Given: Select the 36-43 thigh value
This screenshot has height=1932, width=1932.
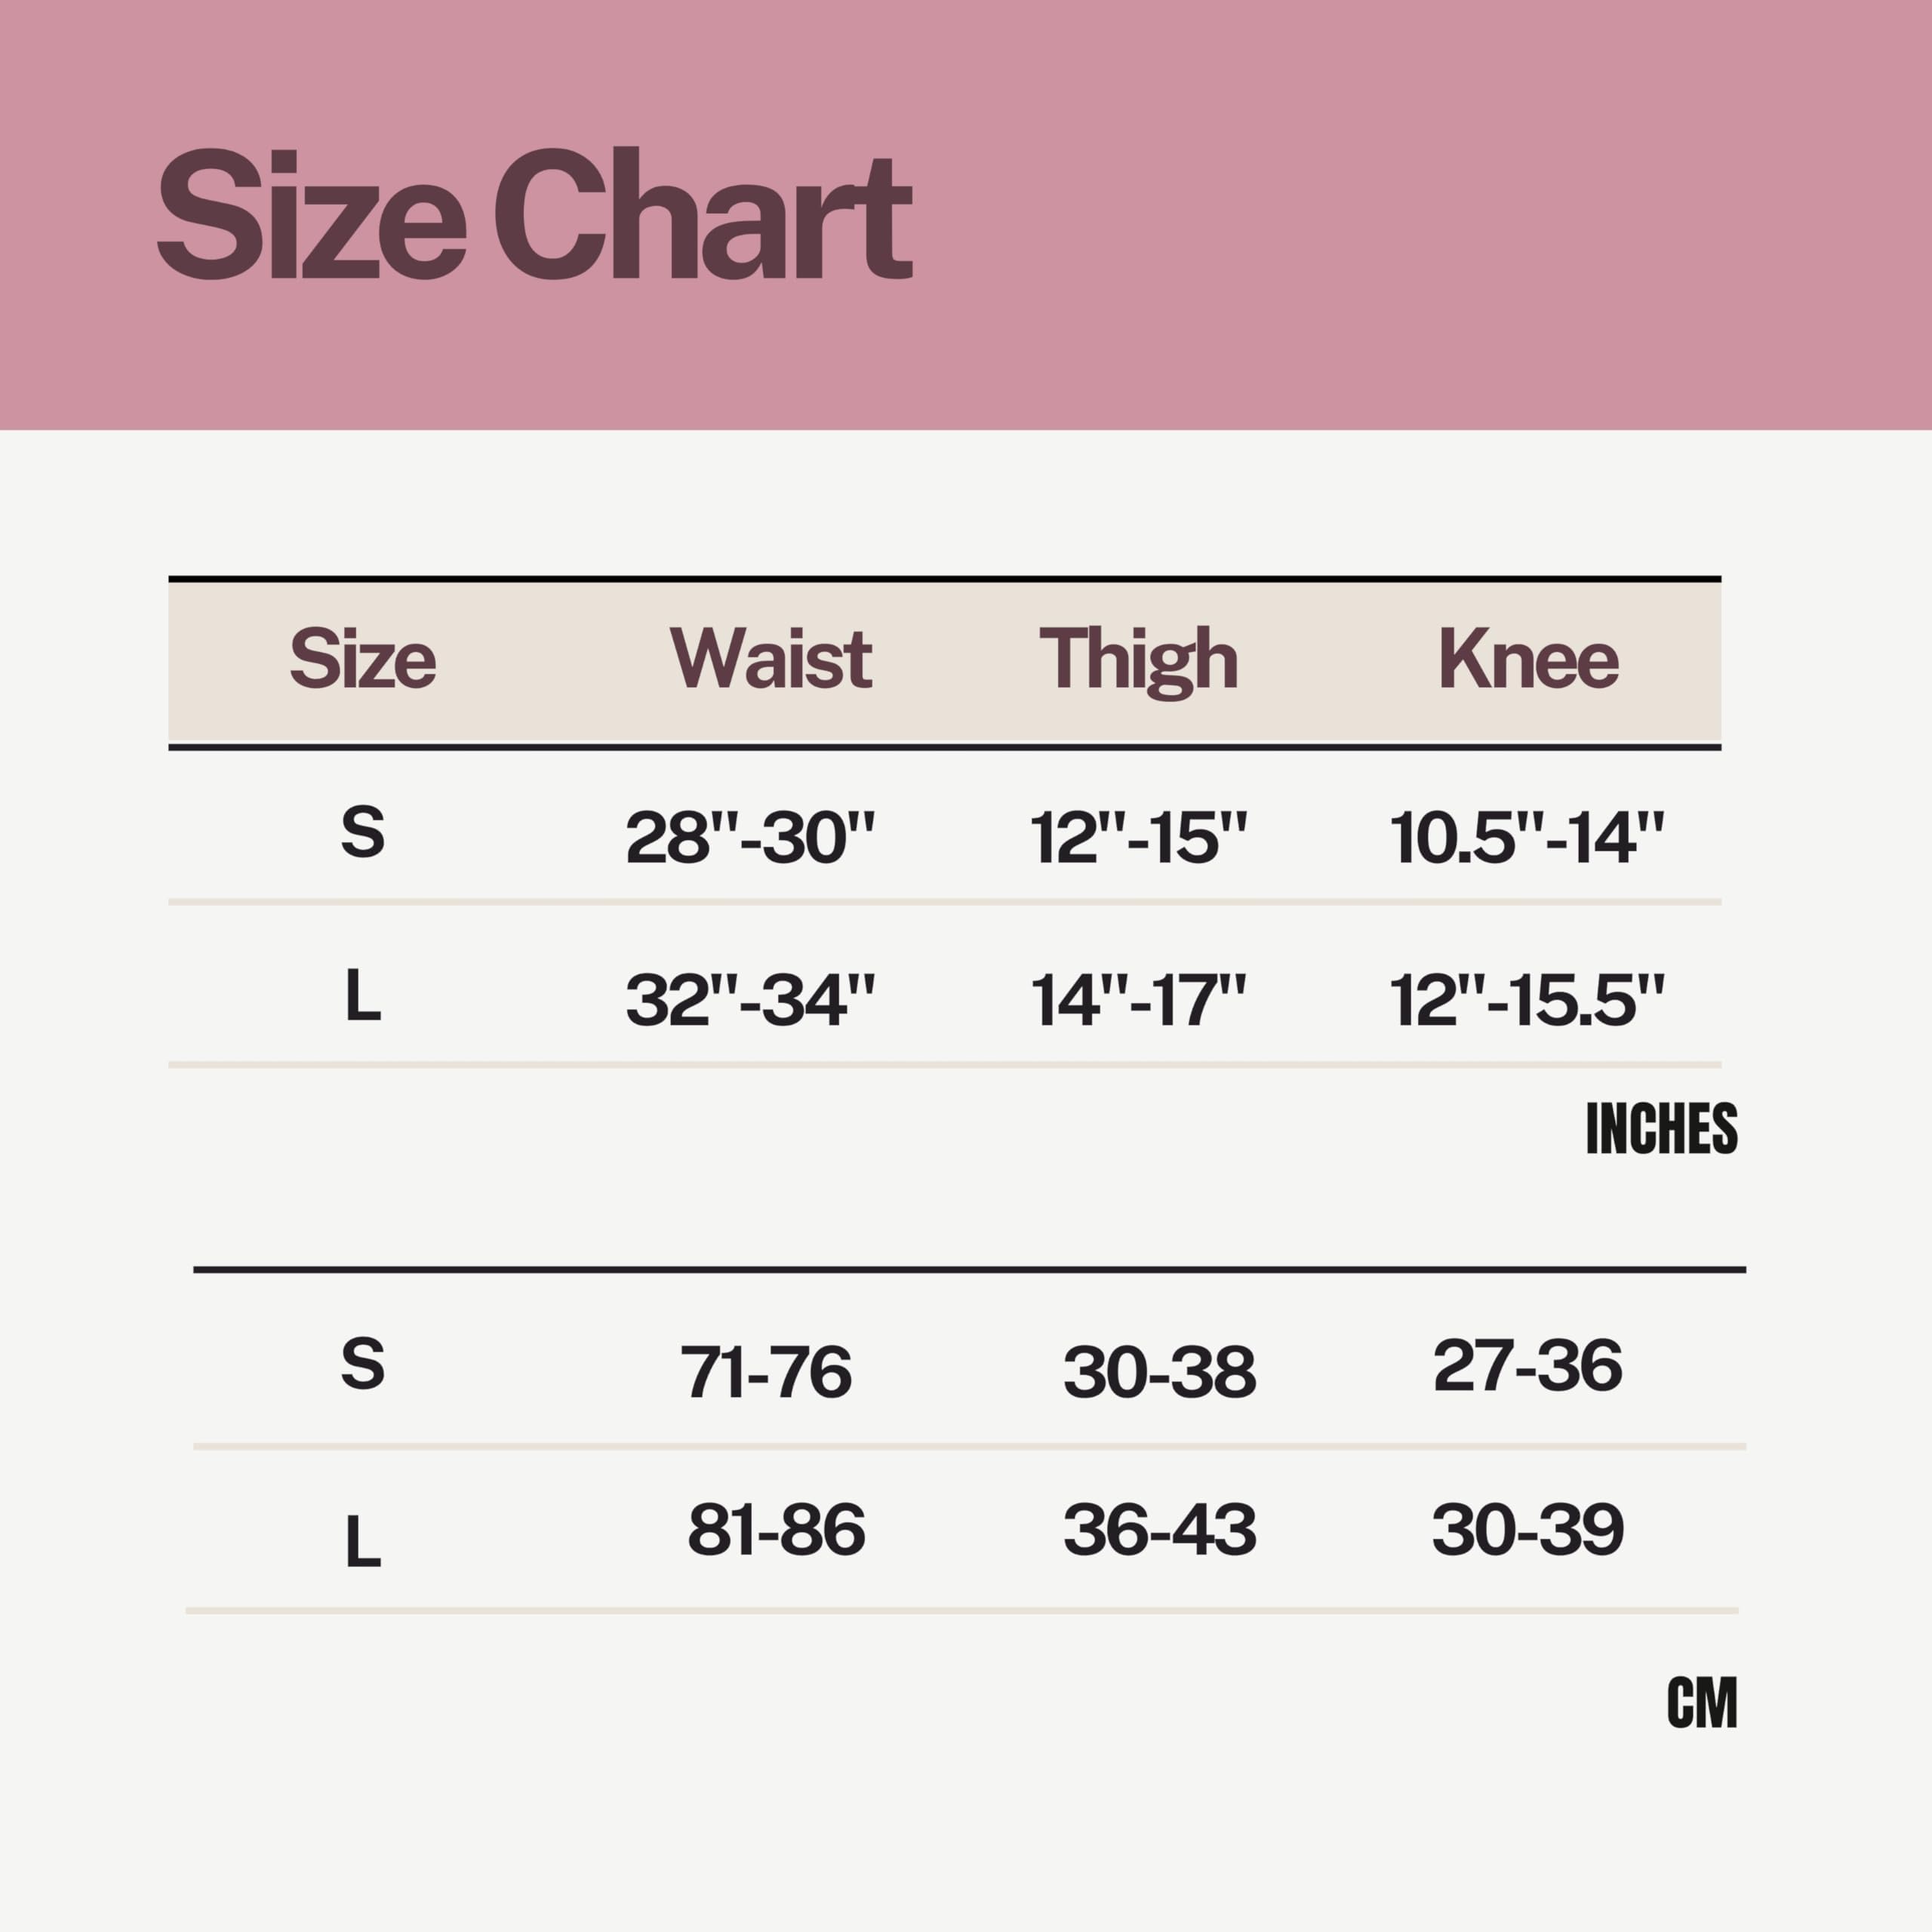Looking at the screenshot, I should coord(1159,1529).
